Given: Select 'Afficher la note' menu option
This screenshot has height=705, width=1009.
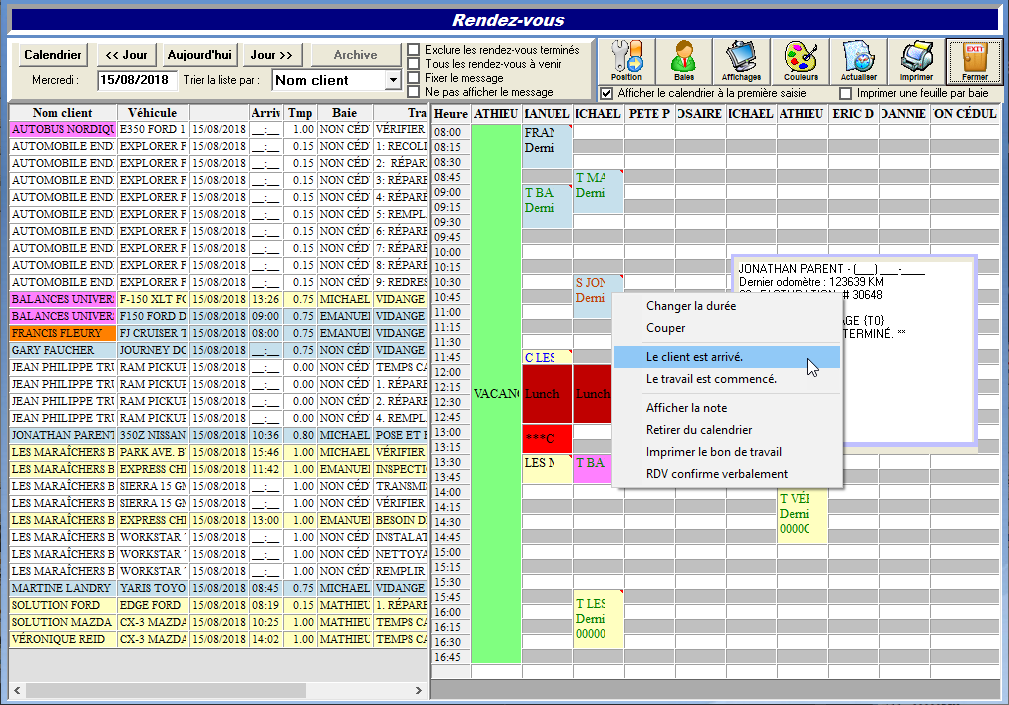Looking at the screenshot, I should 727,408.
